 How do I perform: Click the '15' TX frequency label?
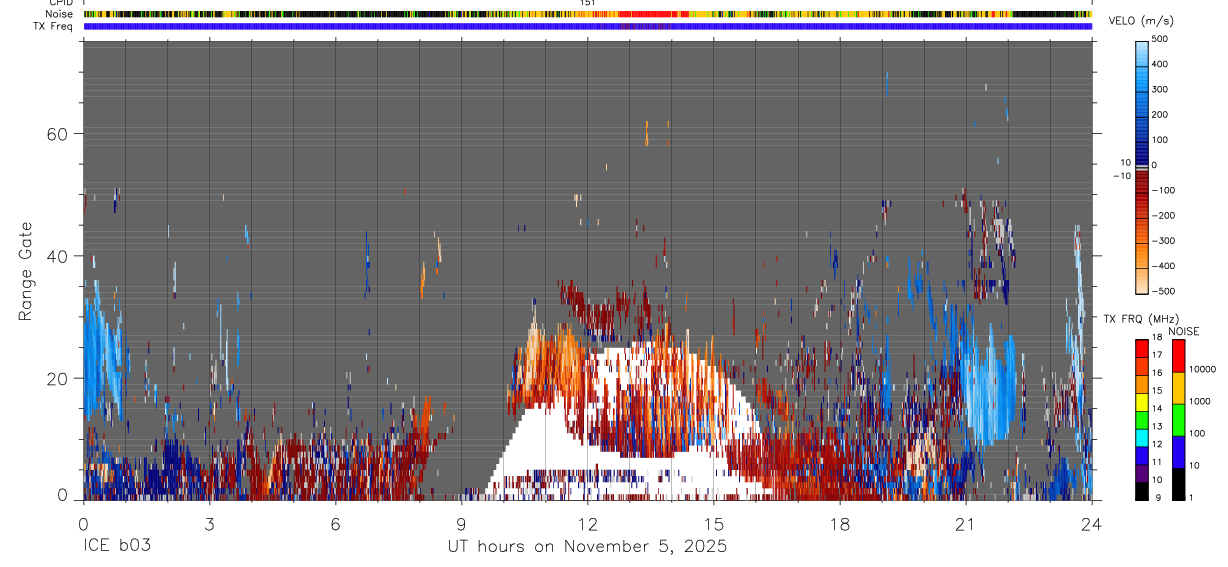(x=1158, y=391)
